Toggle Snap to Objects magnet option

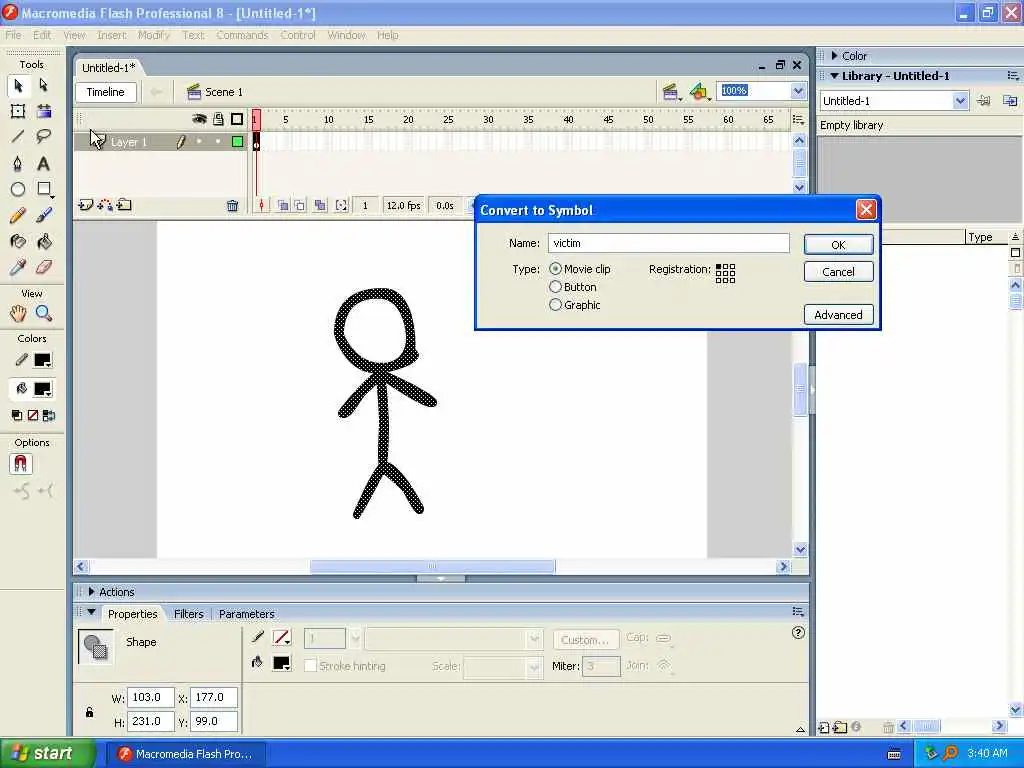pos(21,464)
